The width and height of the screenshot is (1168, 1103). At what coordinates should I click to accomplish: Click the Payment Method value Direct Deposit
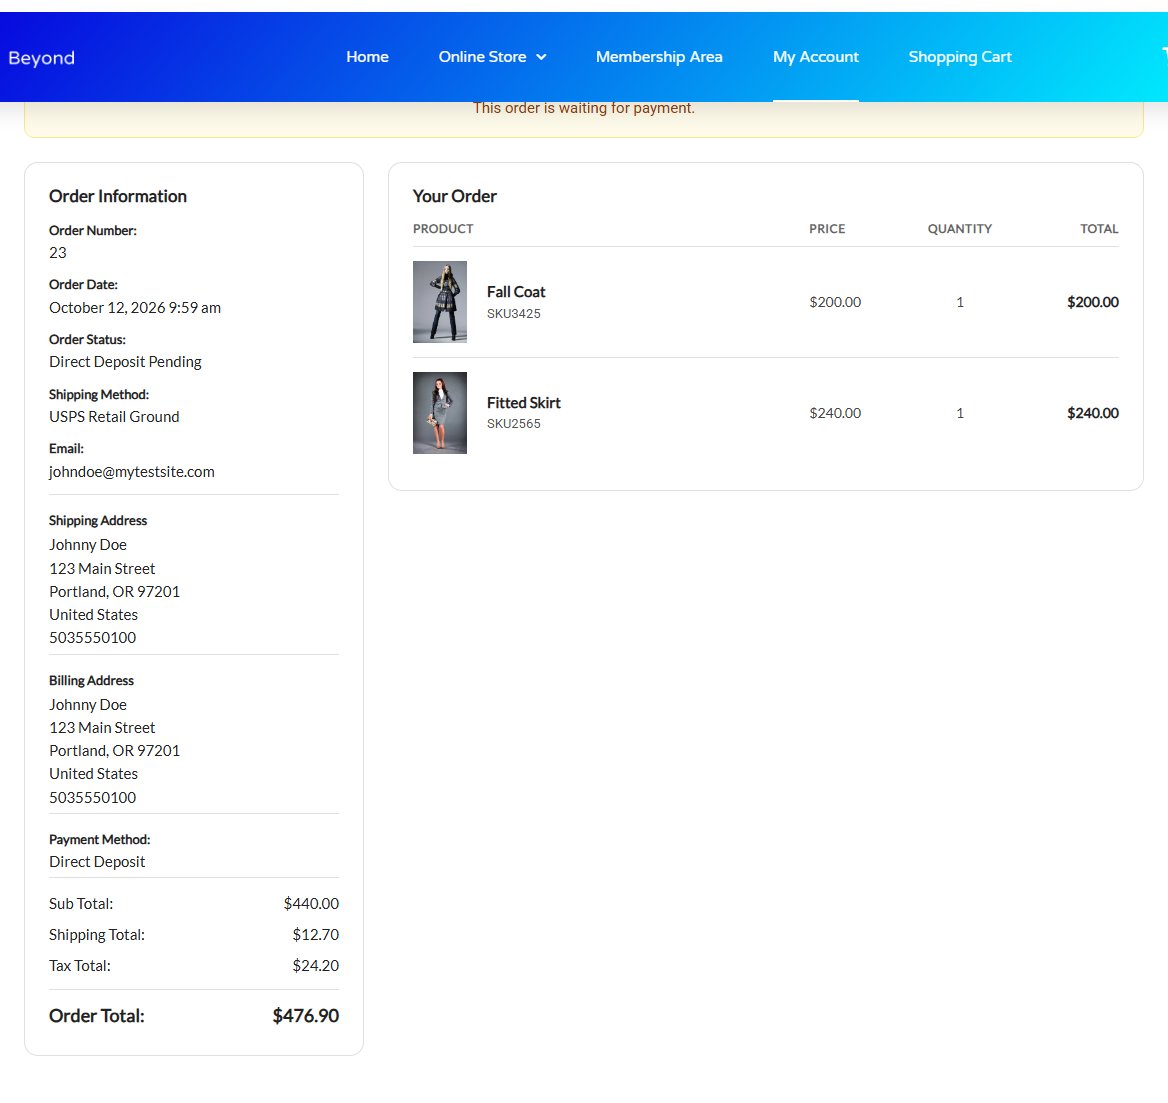pyautogui.click(x=98, y=862)
